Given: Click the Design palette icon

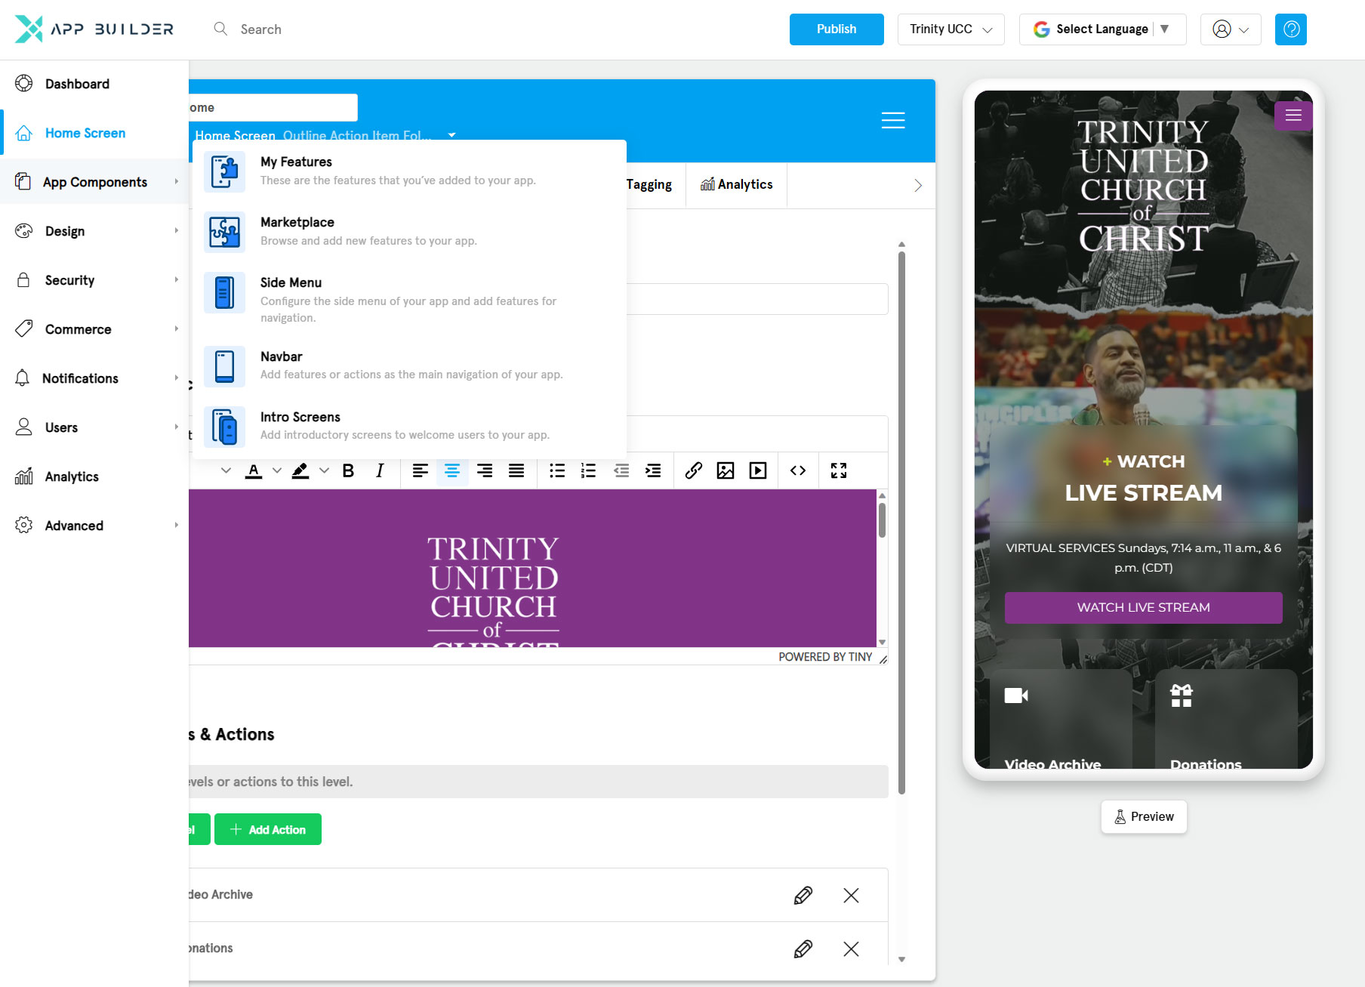Looking at the screenshot, I should coord(24,231).
